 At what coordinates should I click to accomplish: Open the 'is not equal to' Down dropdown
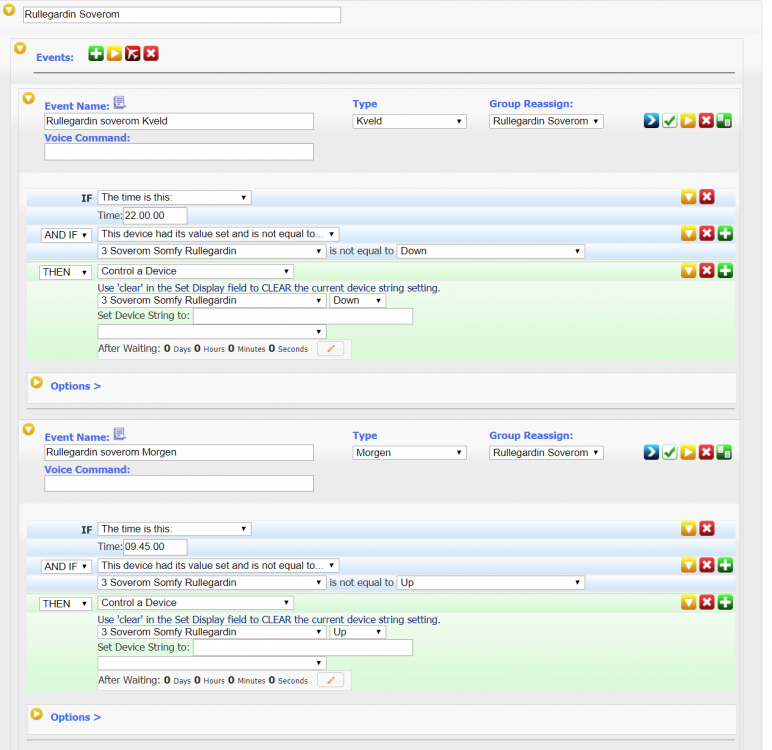[490, 251]
